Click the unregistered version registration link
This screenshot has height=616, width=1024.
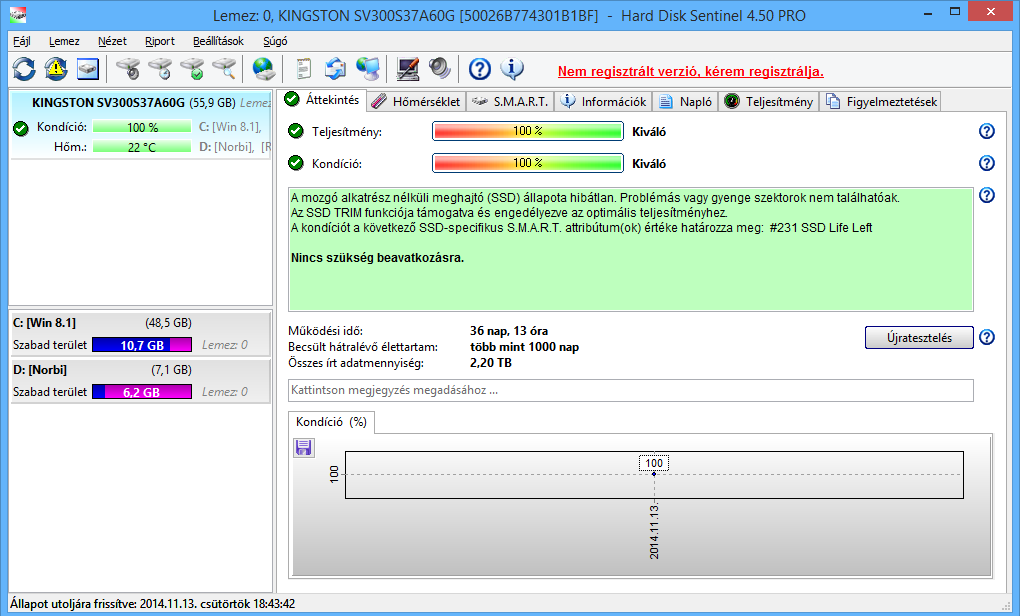(x=690, y=72)
